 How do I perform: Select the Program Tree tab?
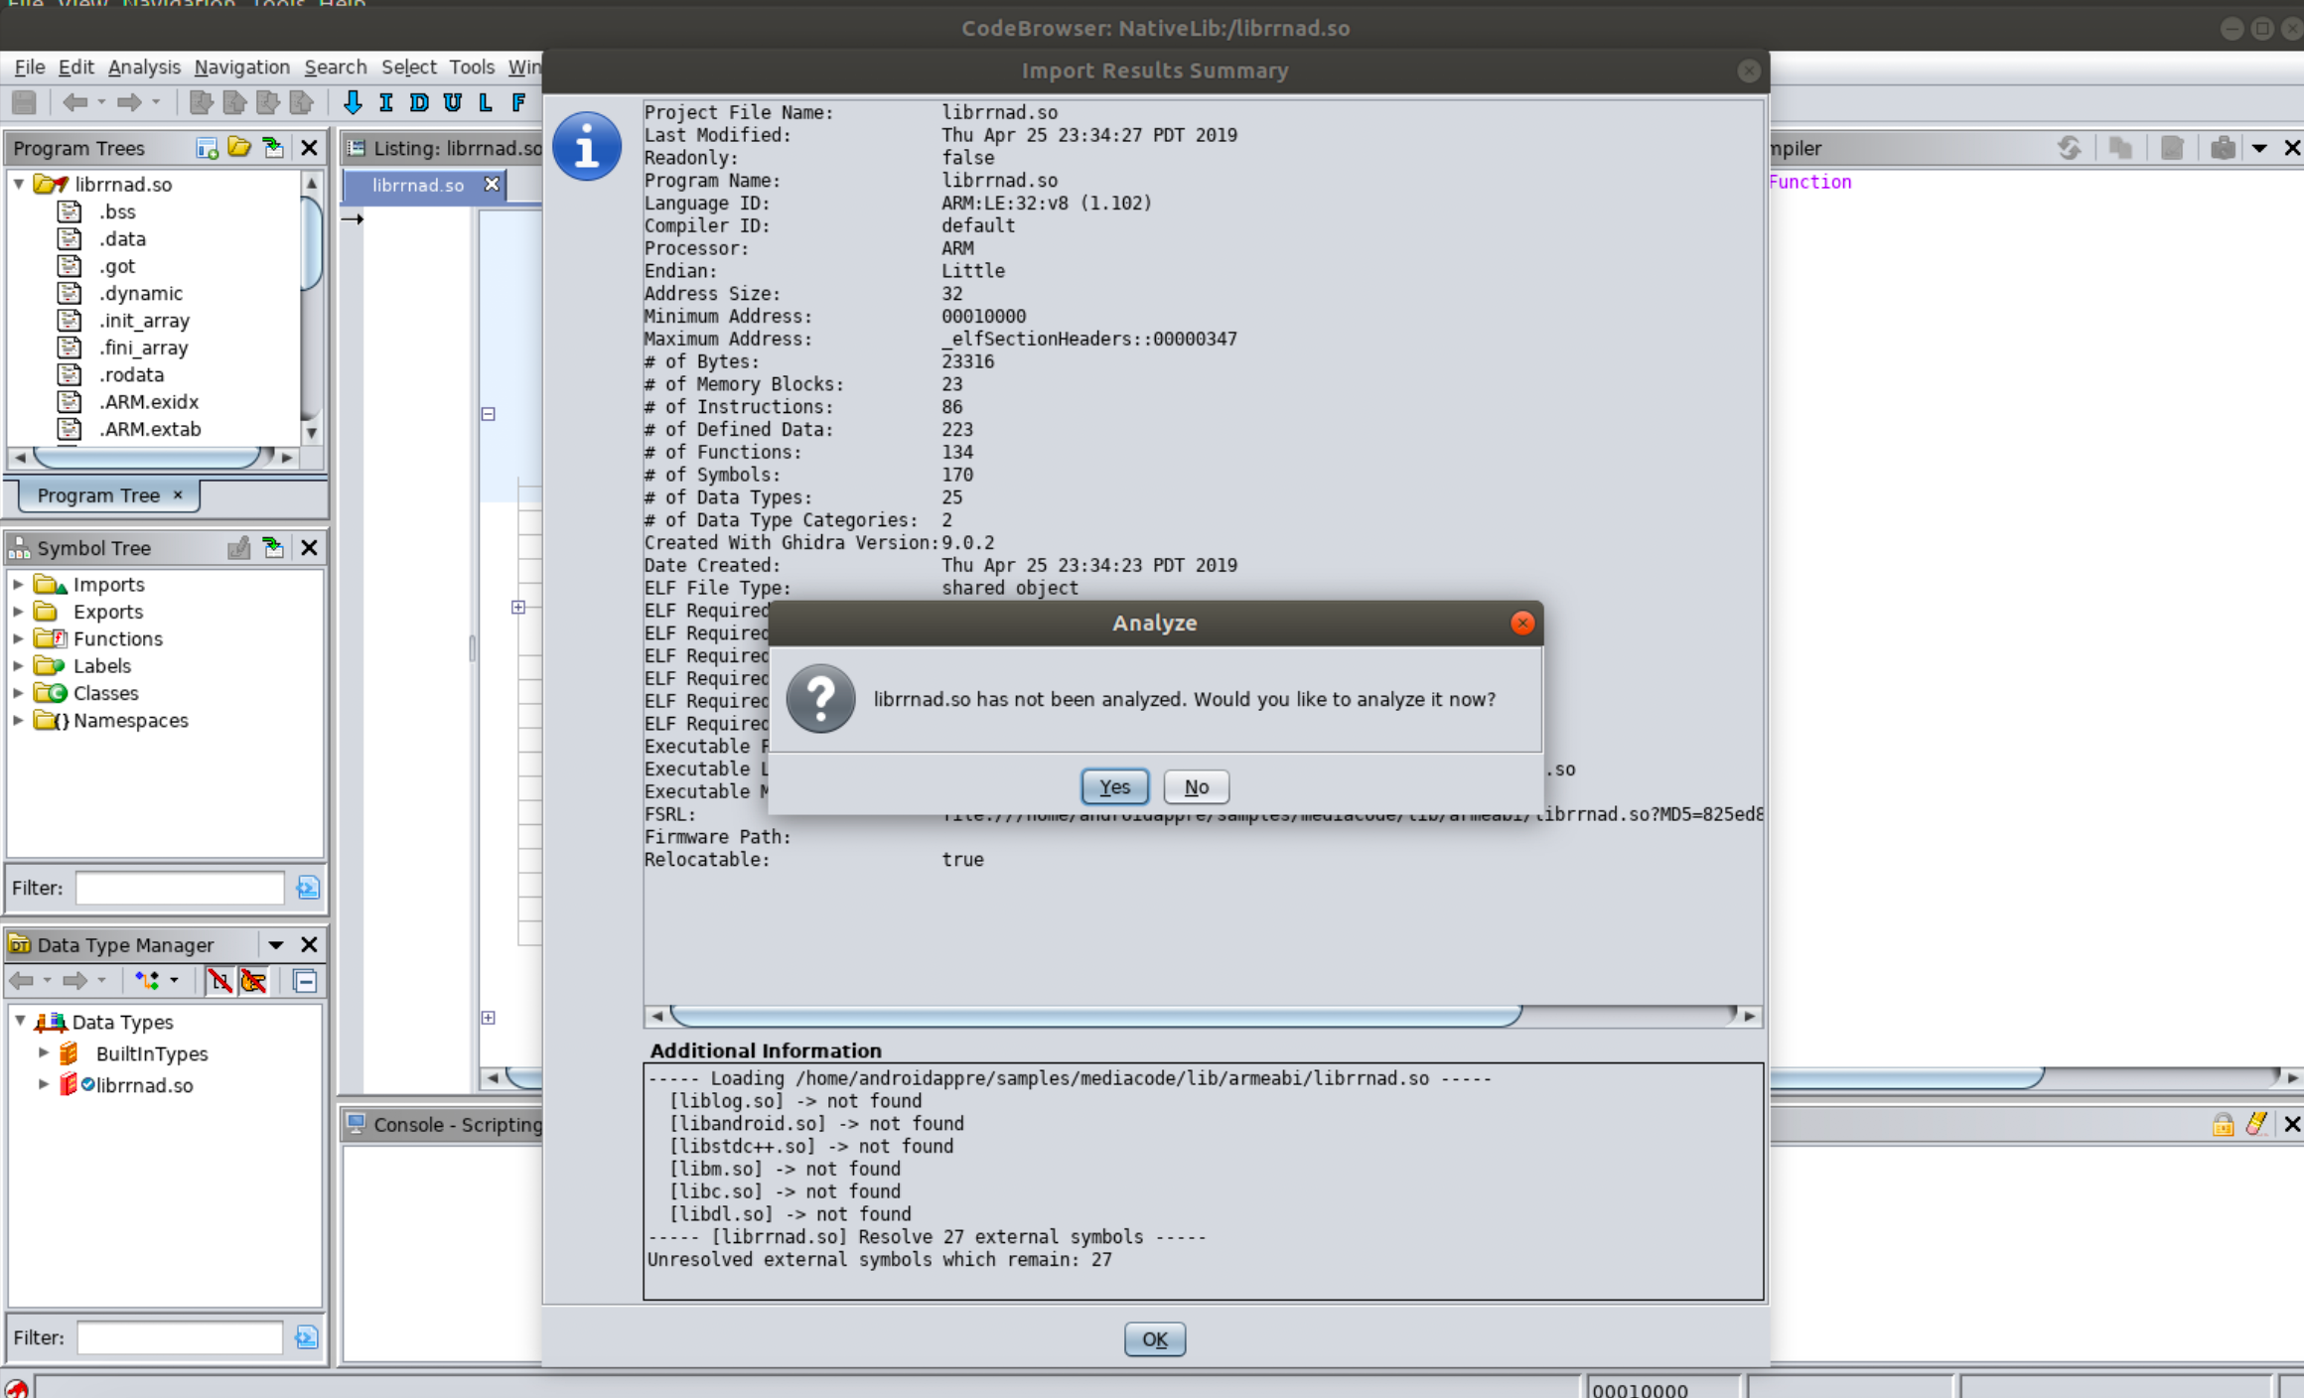[x=98, y=495]
